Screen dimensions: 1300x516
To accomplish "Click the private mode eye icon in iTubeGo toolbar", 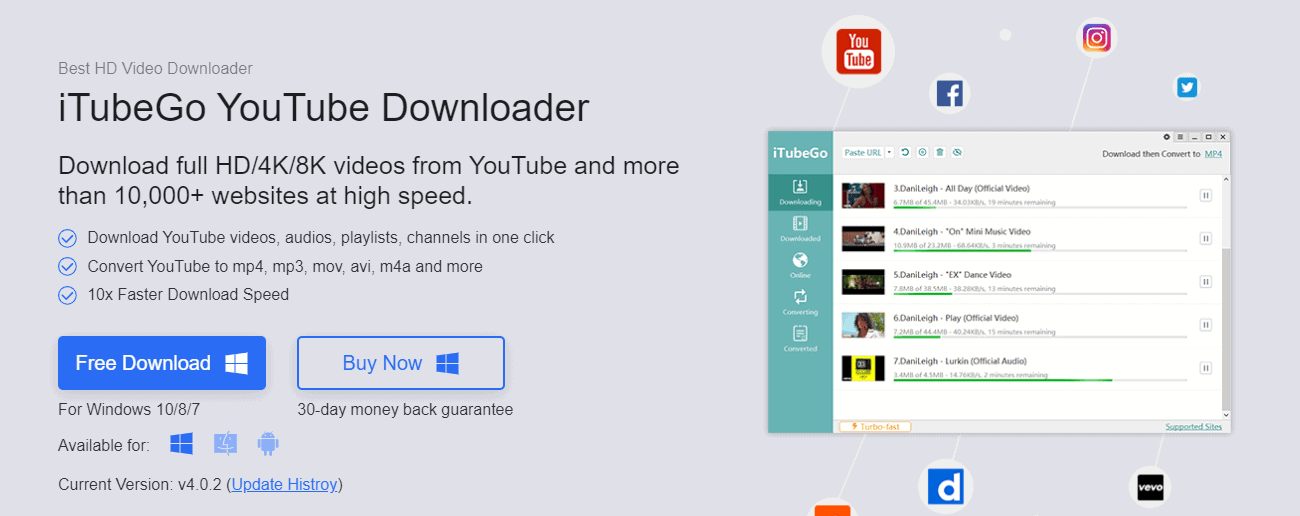I will coord(957,152).
